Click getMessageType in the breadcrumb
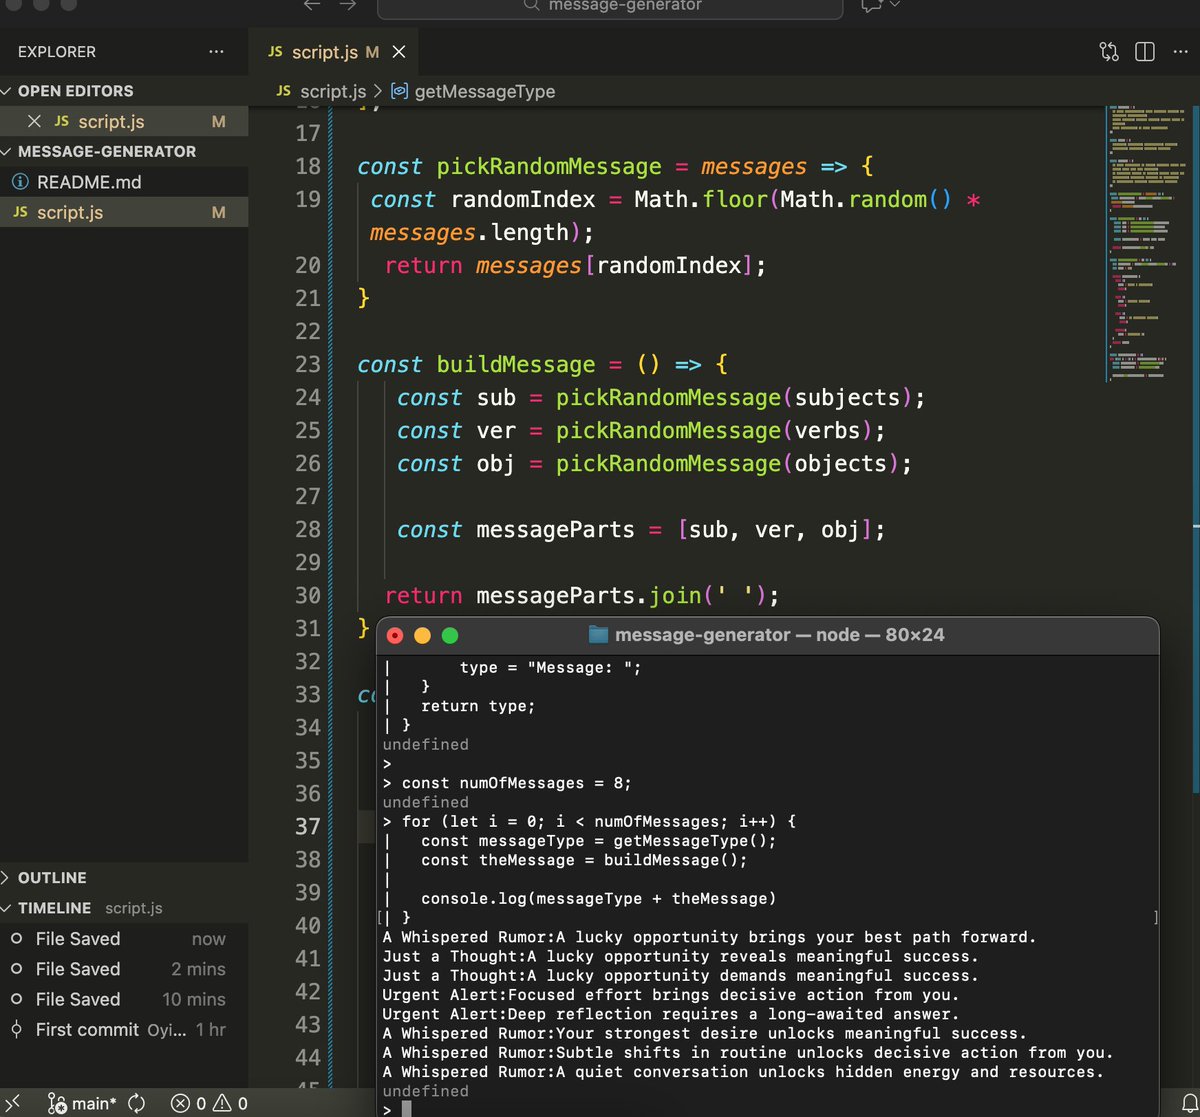Viewport: 1200px width, 1117px height. (x=485, y=91)
